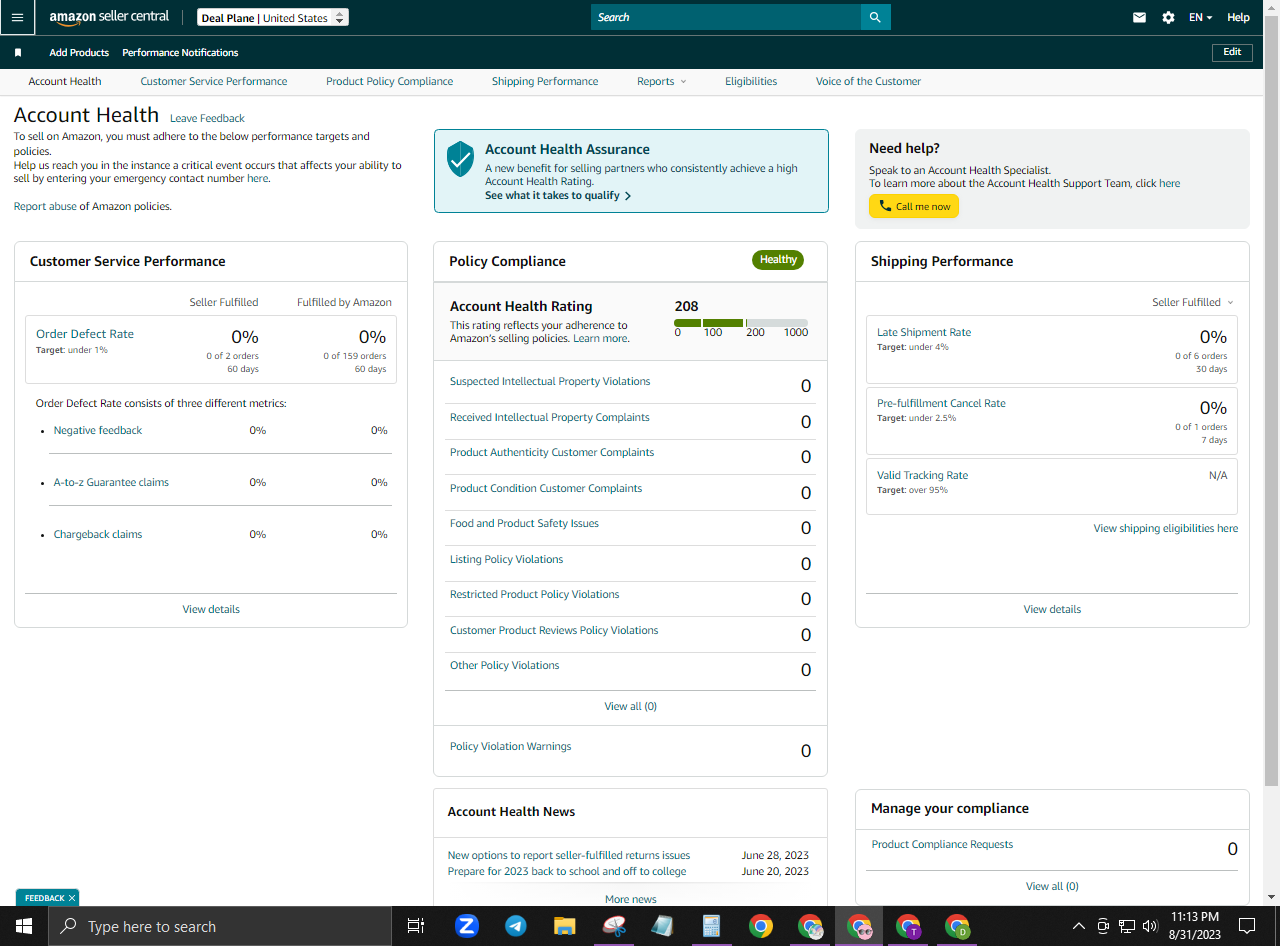Open the network icon in system tray
The image size is (1280, 946).
(1127, 926)
